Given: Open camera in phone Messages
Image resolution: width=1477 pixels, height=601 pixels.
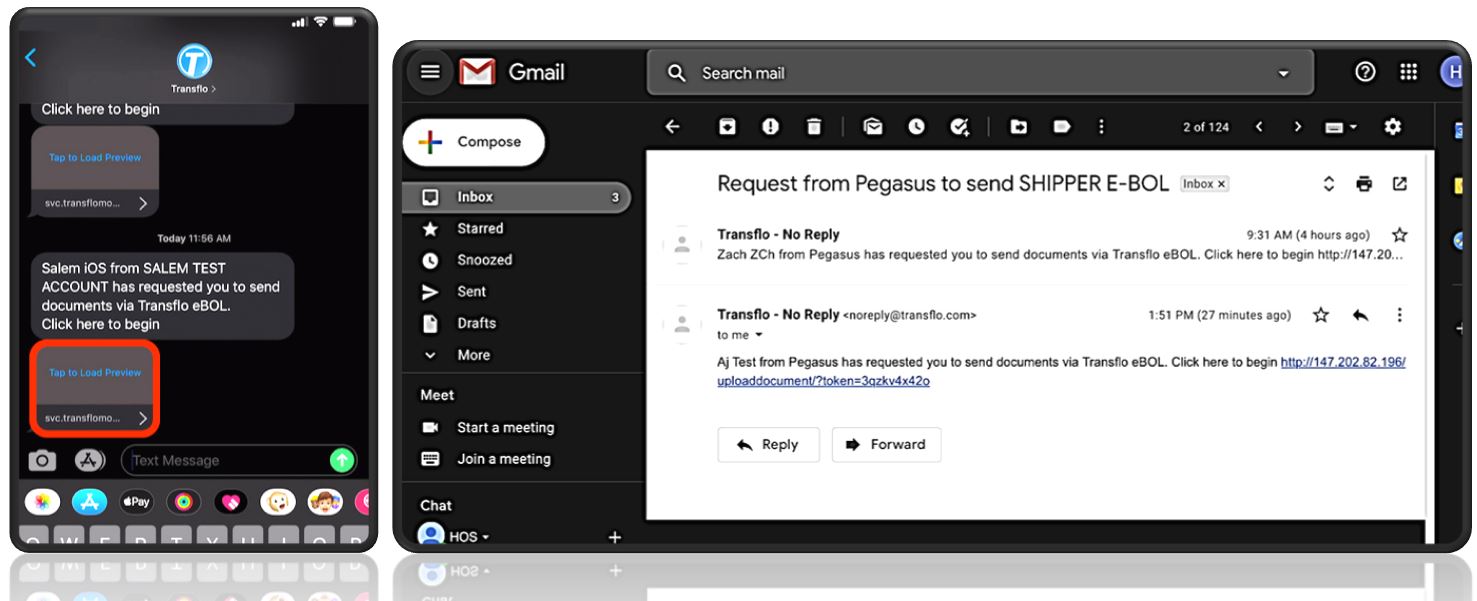Looking at the screenshot, I should [x=42, y=460].
